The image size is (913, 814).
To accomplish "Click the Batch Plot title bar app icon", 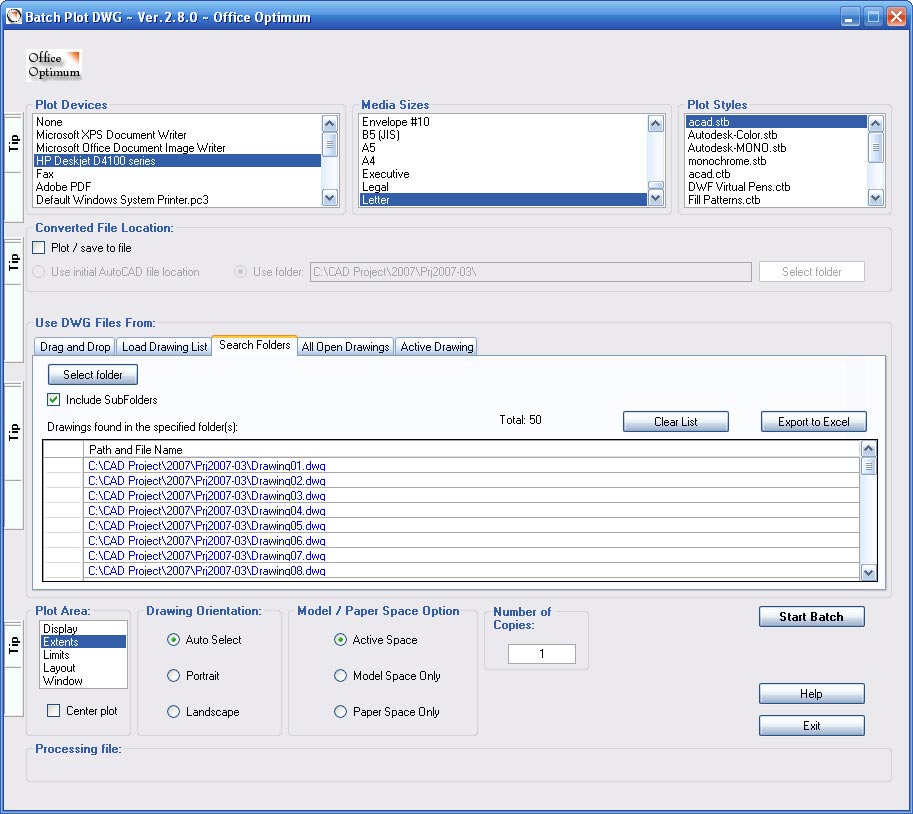I will 13,16.
